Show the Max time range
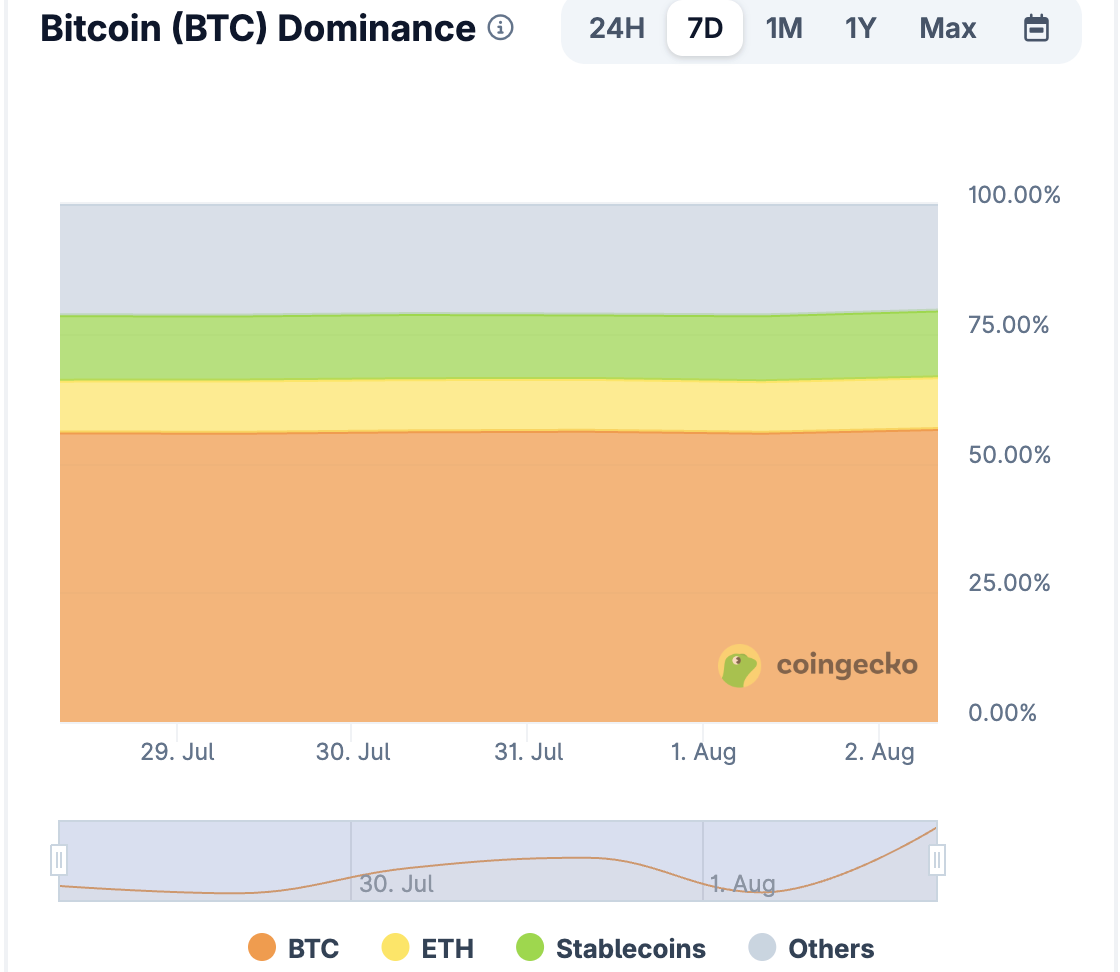1120x972 pixels. pyautogui.click(x=947, y=29)
